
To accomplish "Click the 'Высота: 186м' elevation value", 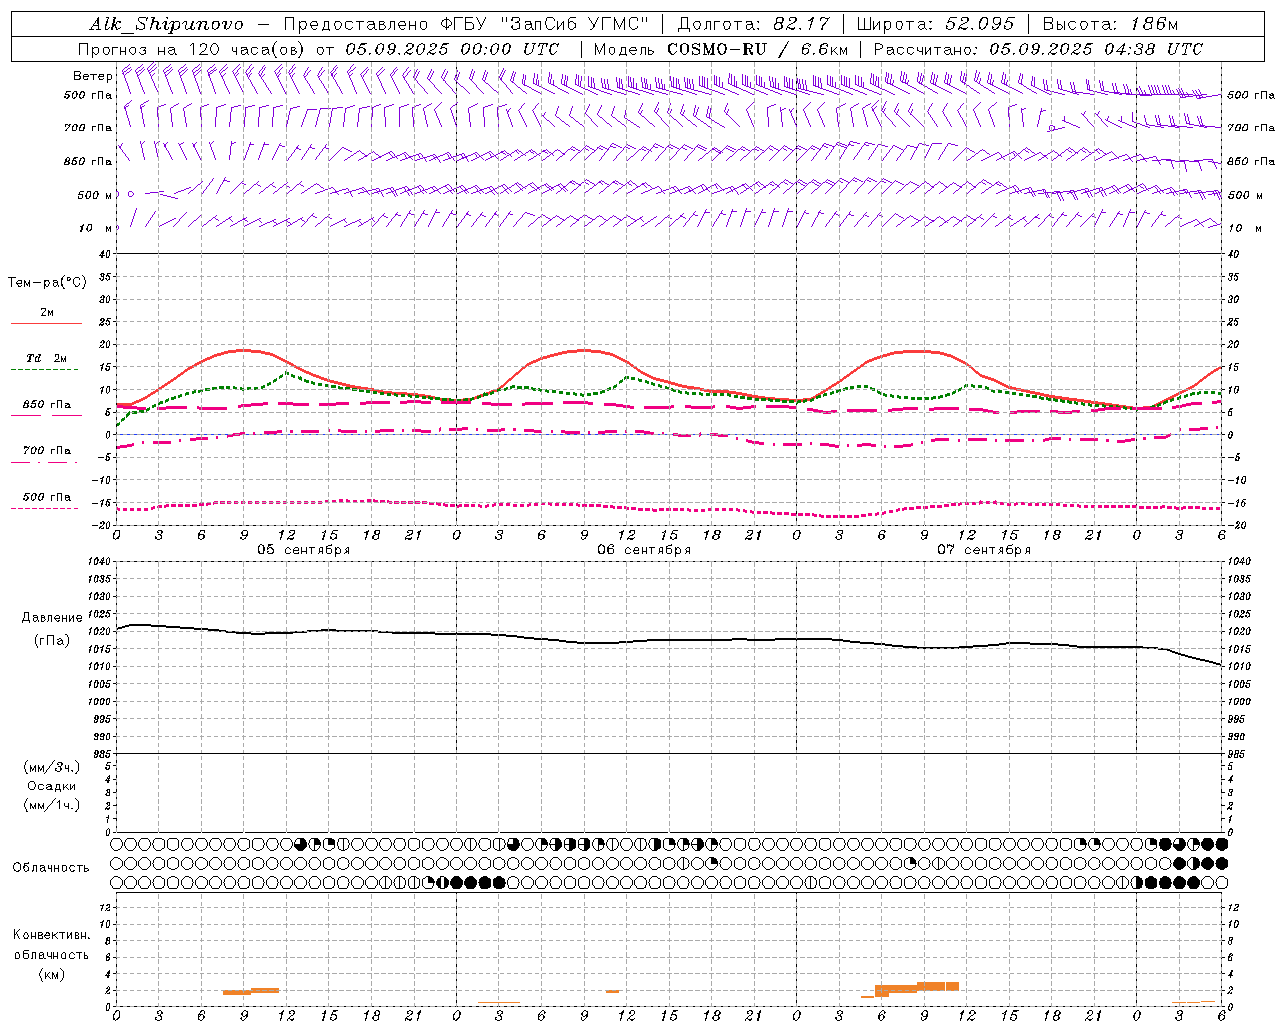I will coord(1110,24).
